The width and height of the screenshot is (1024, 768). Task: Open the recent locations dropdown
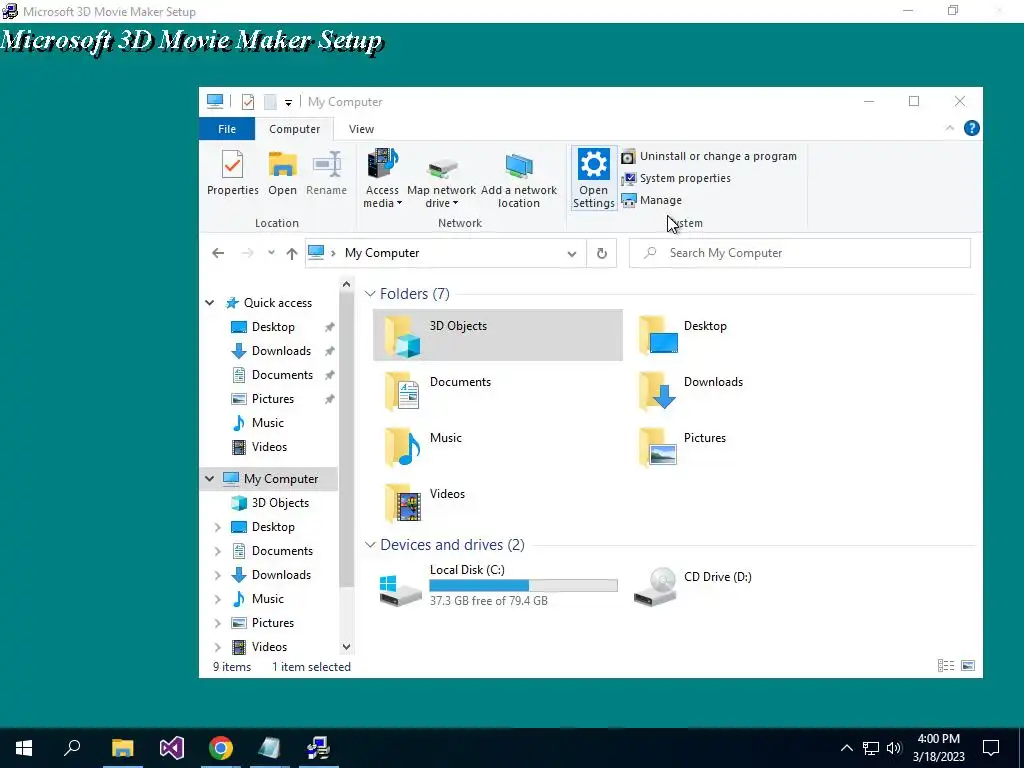(271, 253)
